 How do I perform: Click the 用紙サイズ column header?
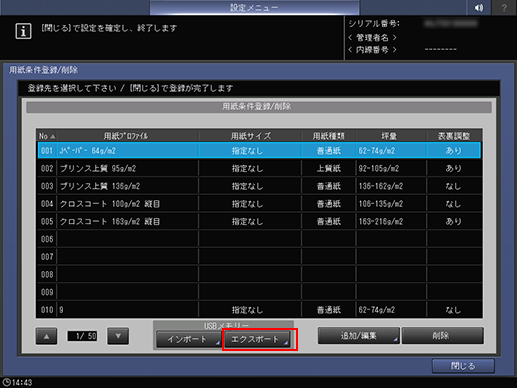[x=250, y=136]
